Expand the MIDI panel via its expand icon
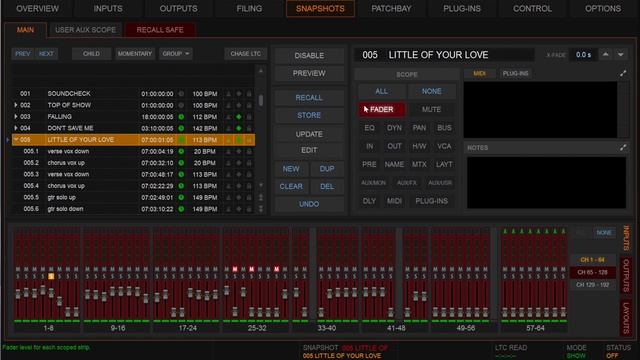 [623, 73]
